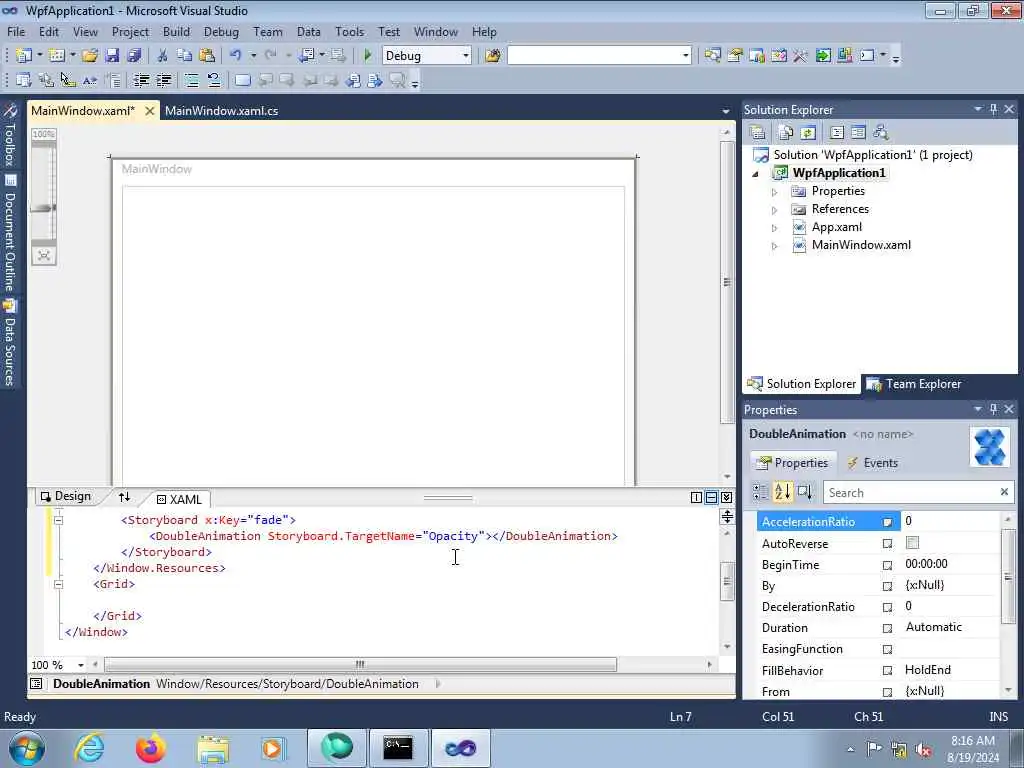This screenshot has height=768, width=1024.
Task: Expand the References node
Action: pyautogui.click(x=775, y=210)
